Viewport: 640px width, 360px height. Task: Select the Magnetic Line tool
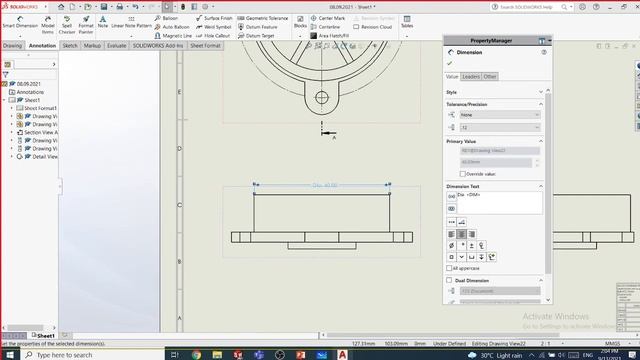(173, 36)
